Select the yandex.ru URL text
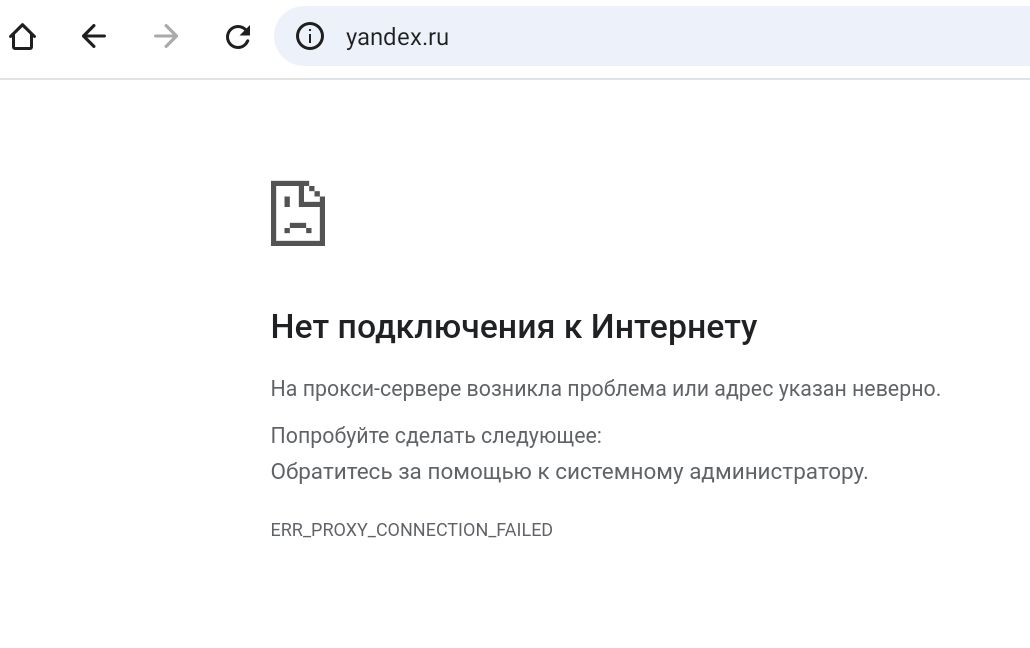 coord(397,37)
